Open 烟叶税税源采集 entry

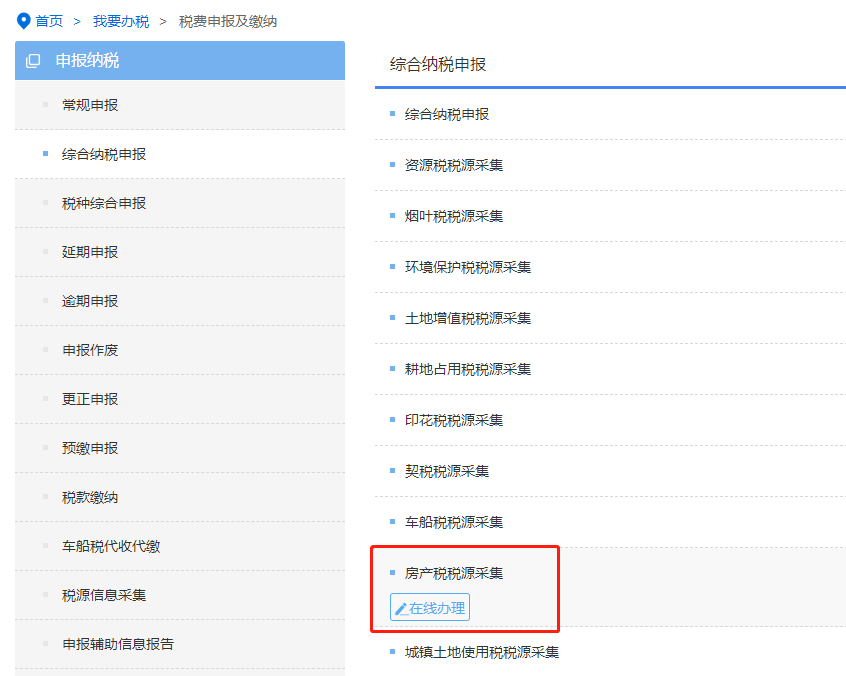click(454, 216)
